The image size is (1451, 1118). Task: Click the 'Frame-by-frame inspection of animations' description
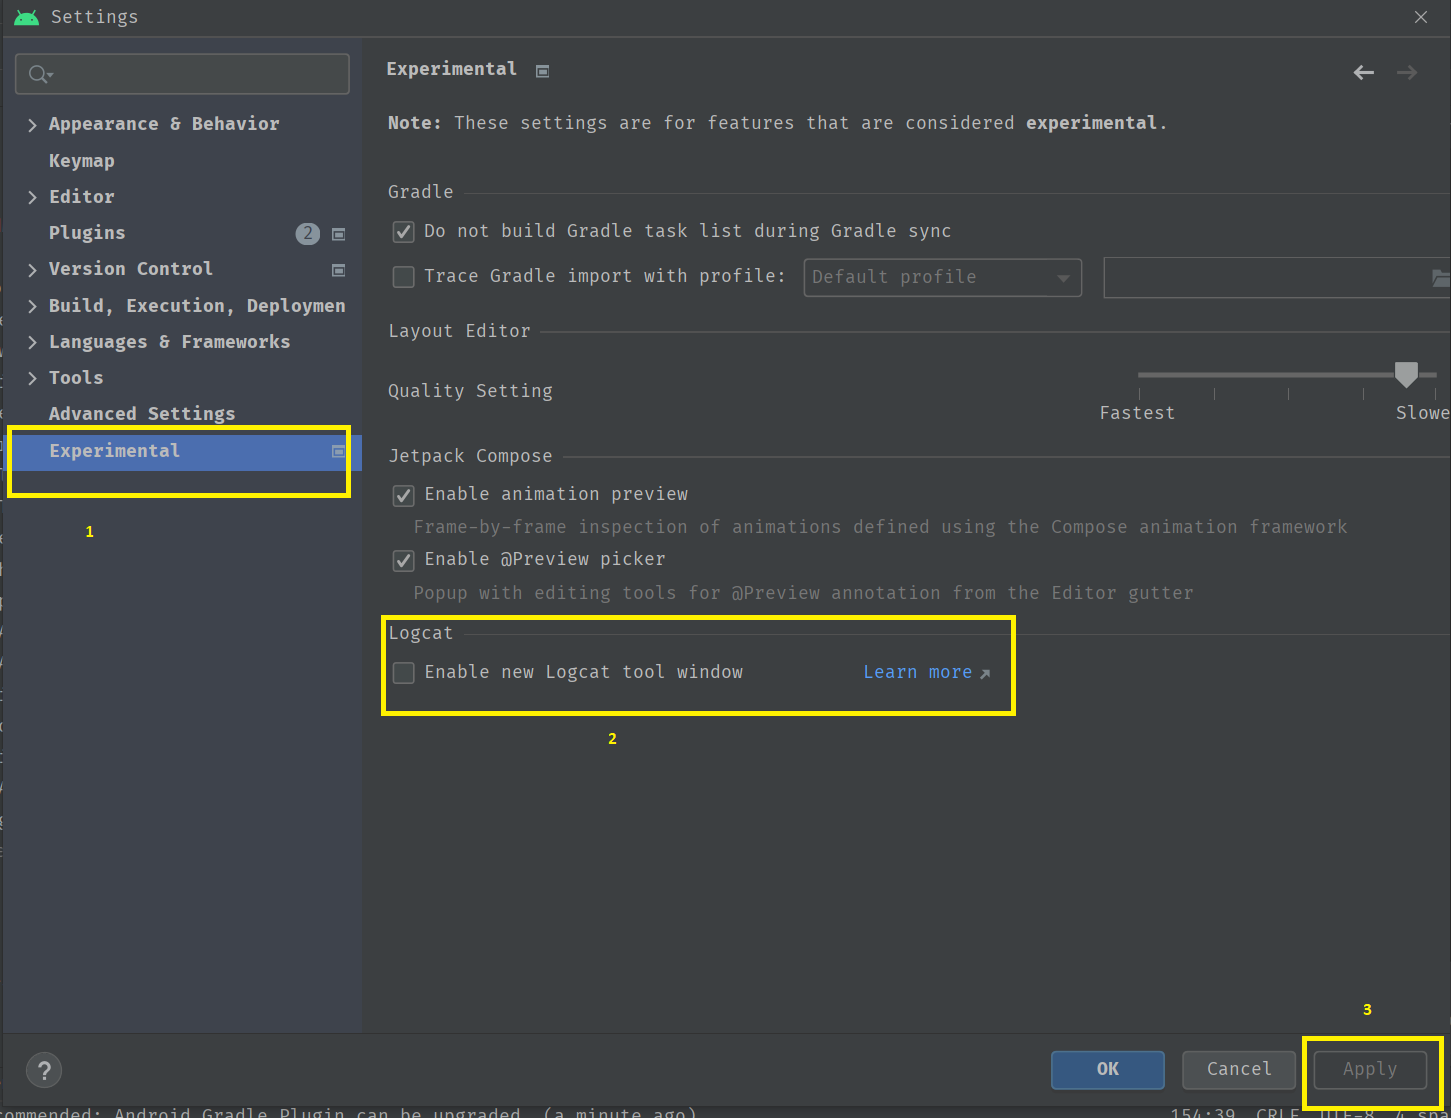(880, 527)
